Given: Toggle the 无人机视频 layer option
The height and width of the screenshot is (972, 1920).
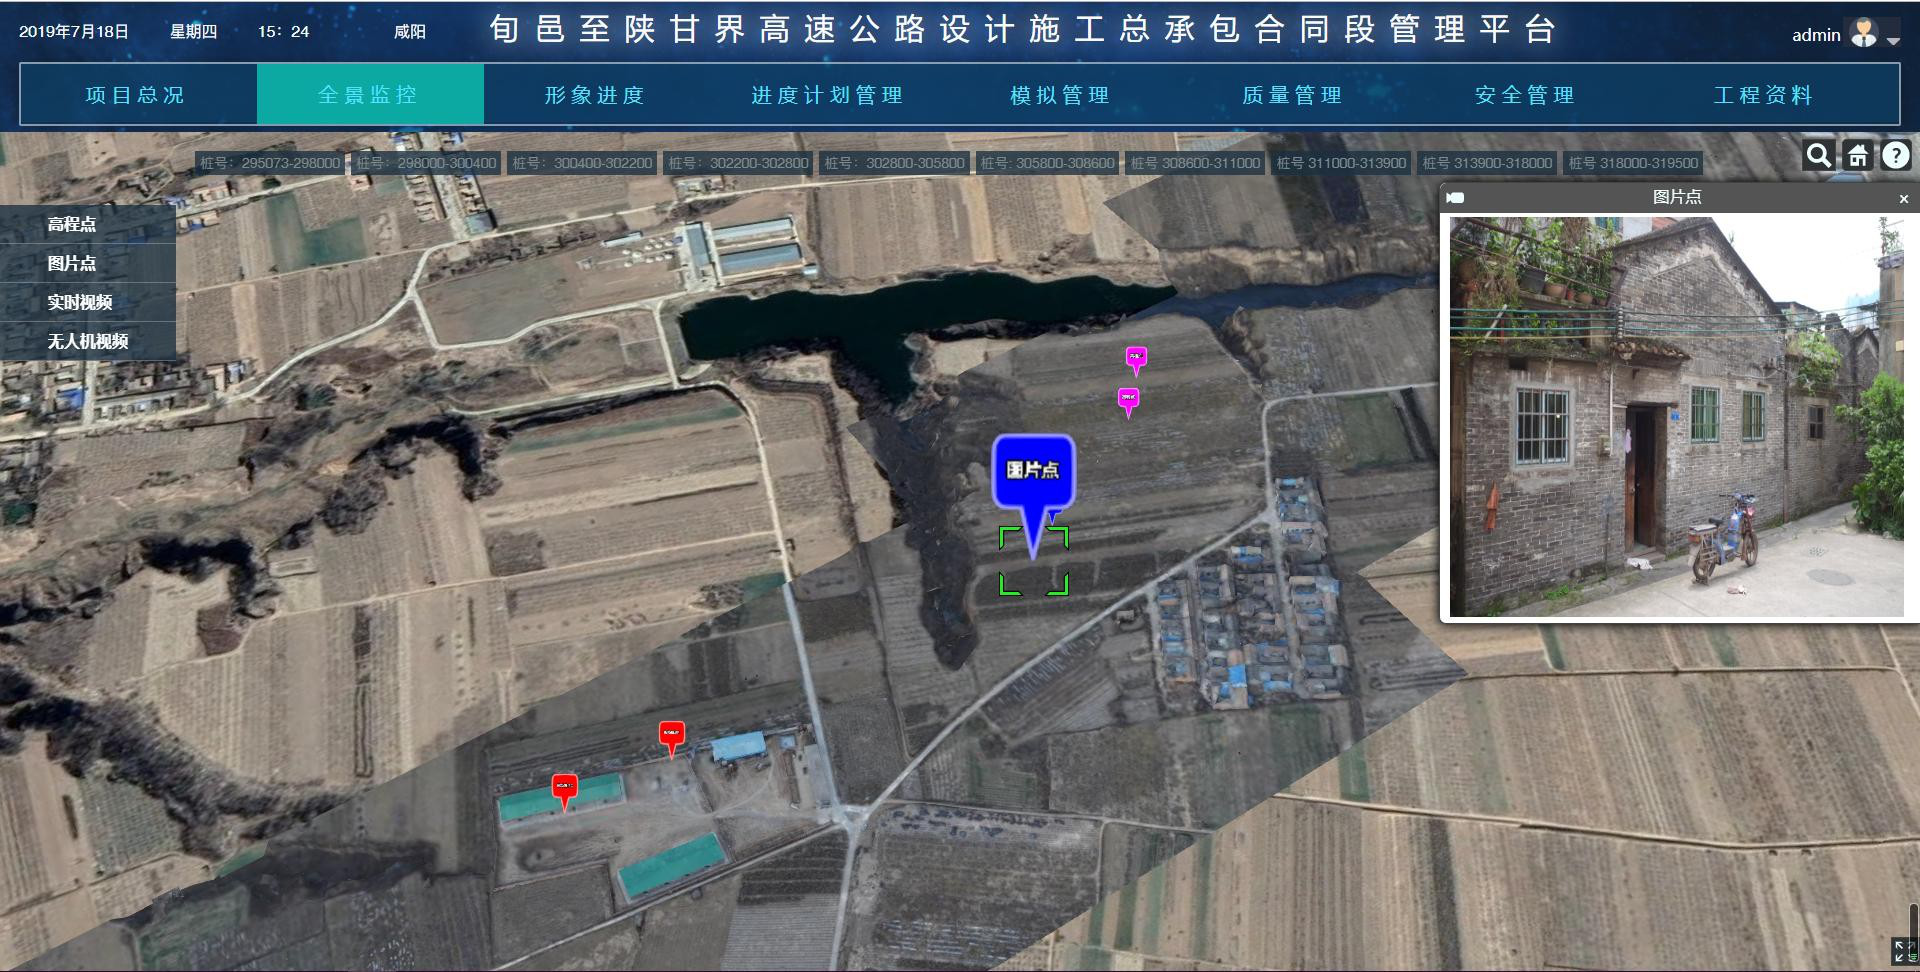Looking at the screenshot, I should [88, 341].
